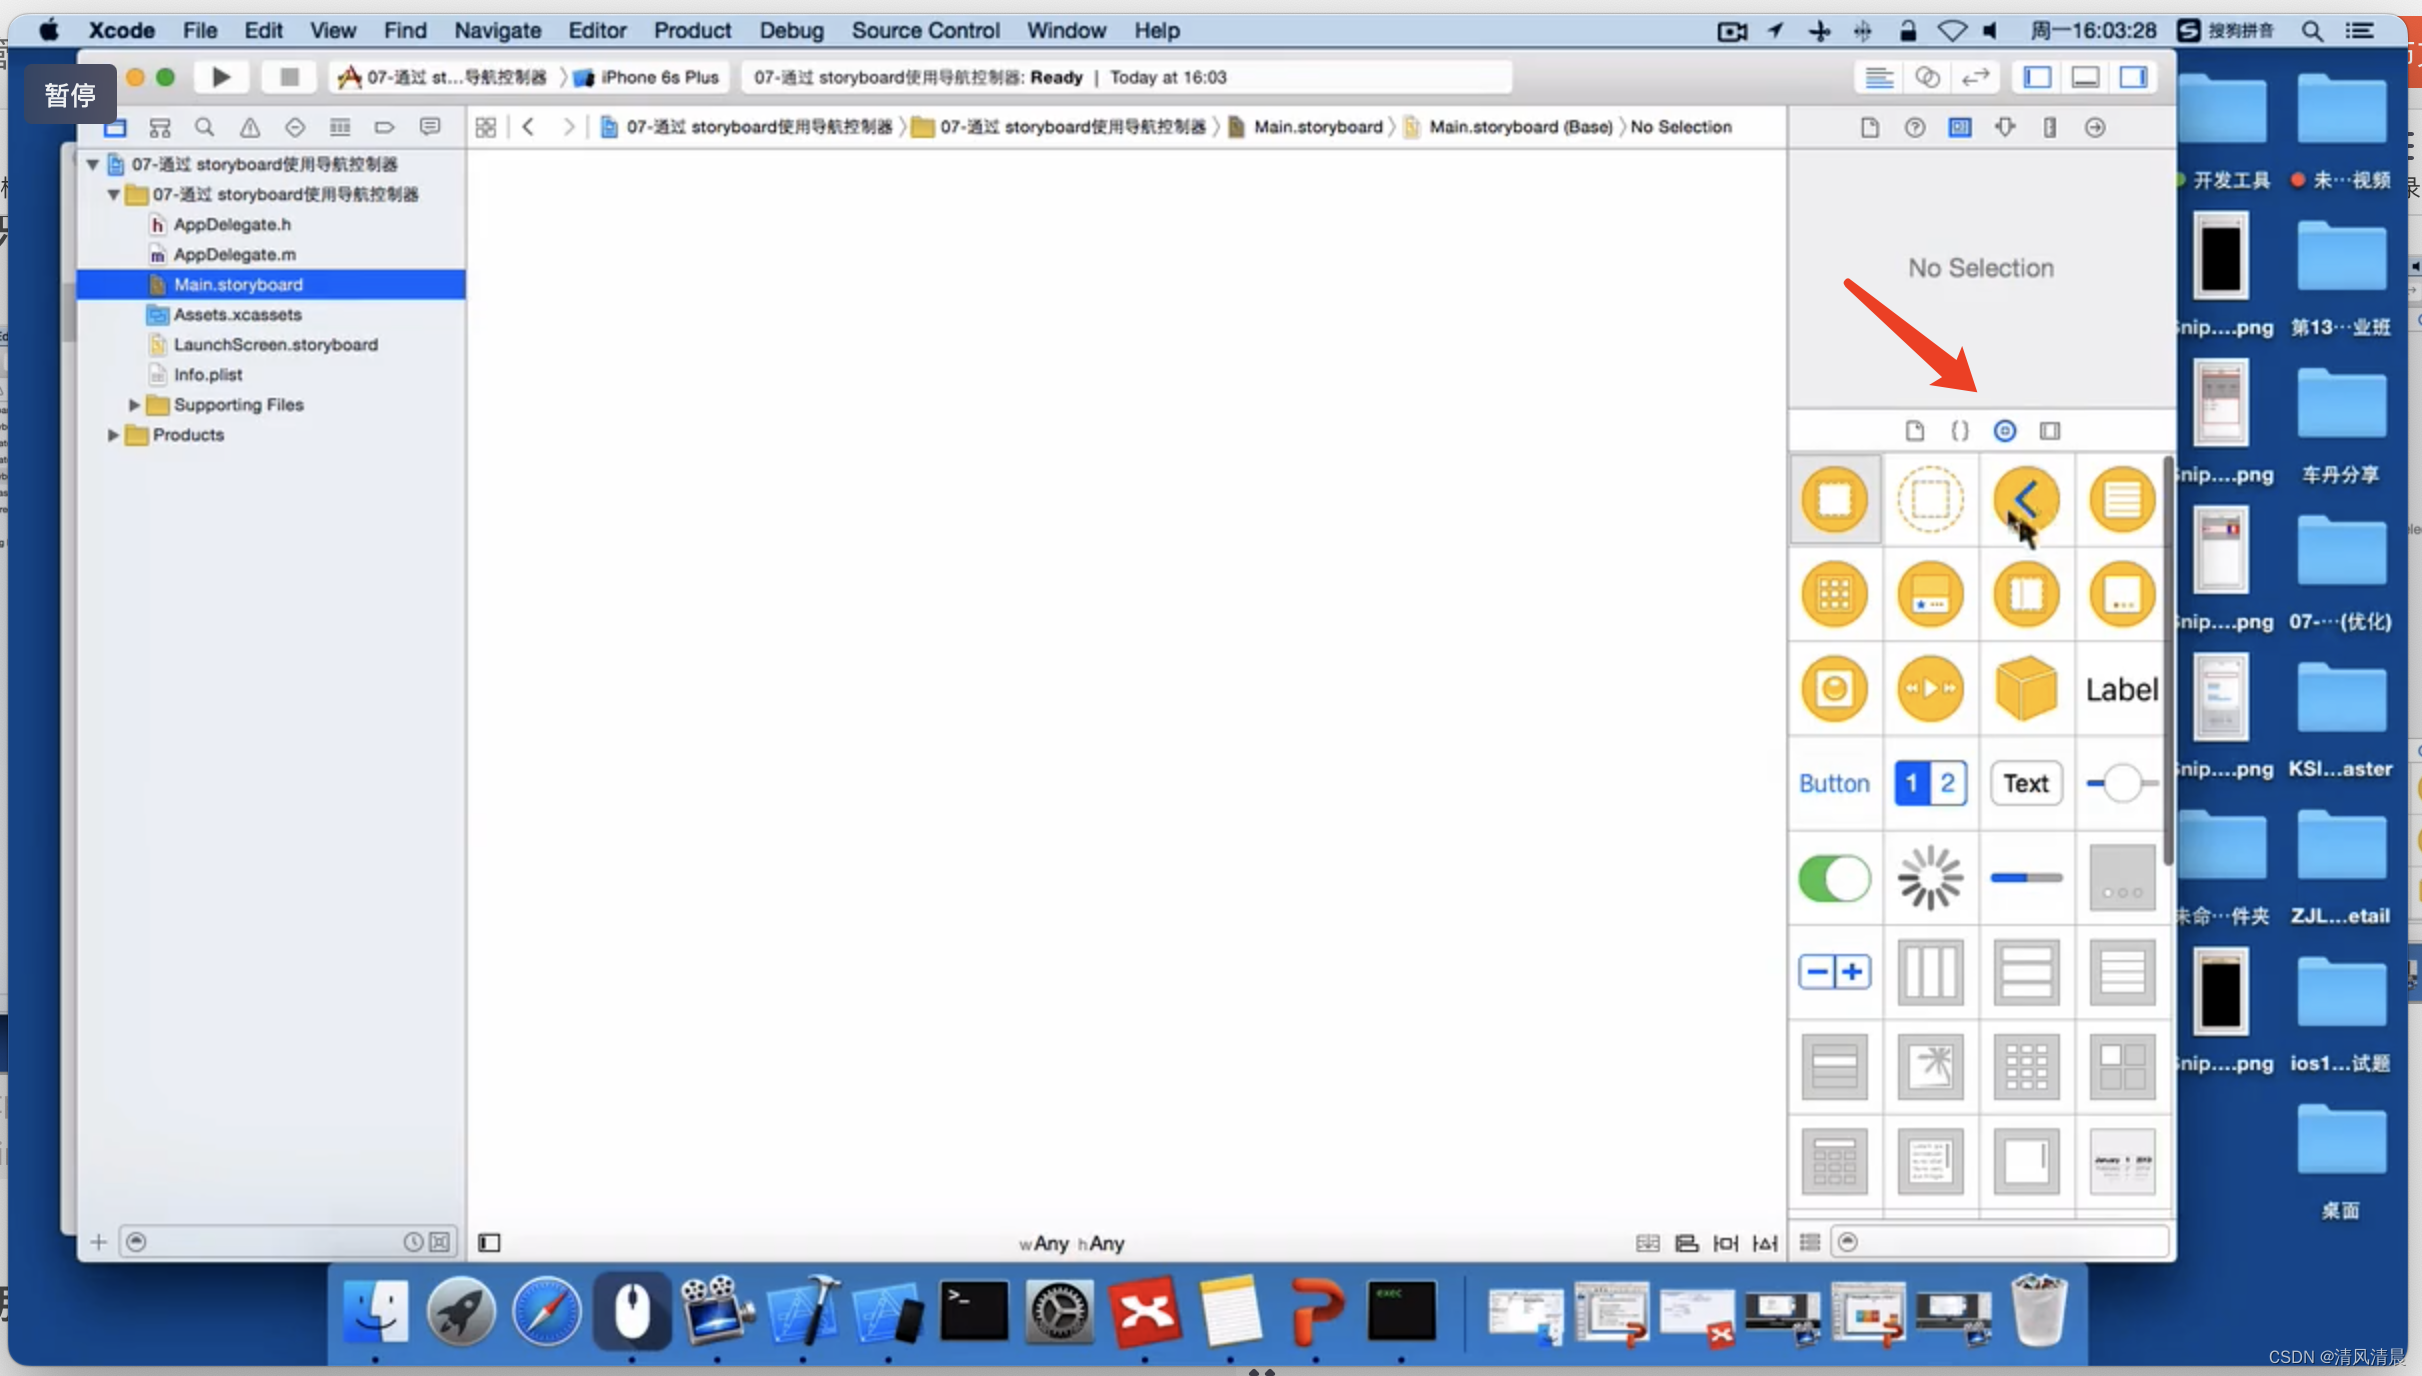Toggle the UISwitch control on
This screenshot has height=1376, width=2422.
click(x=1833, y=877)
